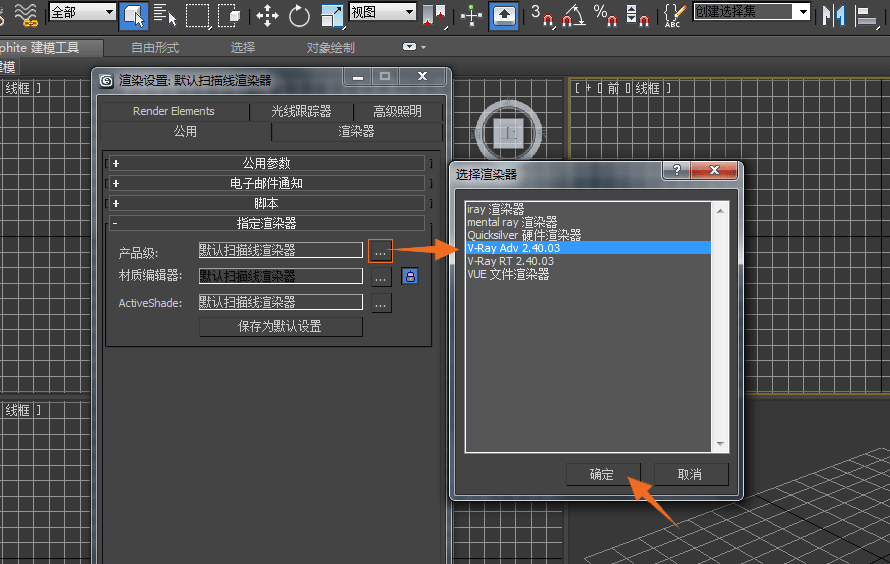The image size is (890, 564).
Task: Activate the Select and Rotate tool
Action: coord(299,14)
